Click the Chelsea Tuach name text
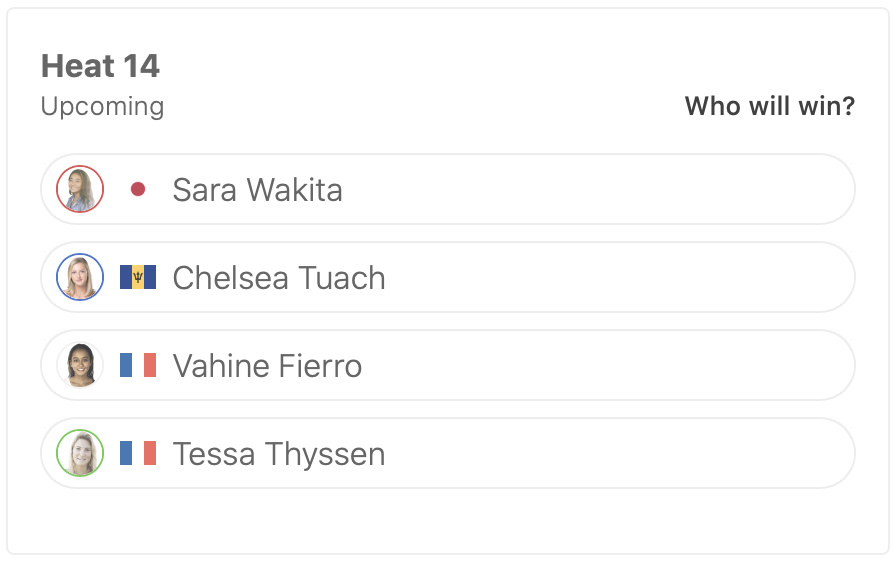Screen dimensions: 894x562 (x=279, y=277)
